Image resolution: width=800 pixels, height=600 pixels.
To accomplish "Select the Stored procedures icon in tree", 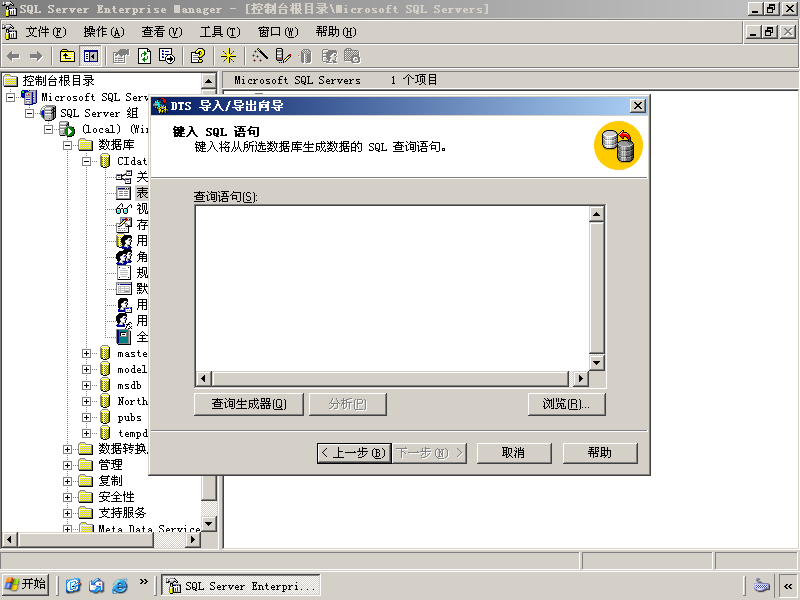I will (x=123, y=224).
